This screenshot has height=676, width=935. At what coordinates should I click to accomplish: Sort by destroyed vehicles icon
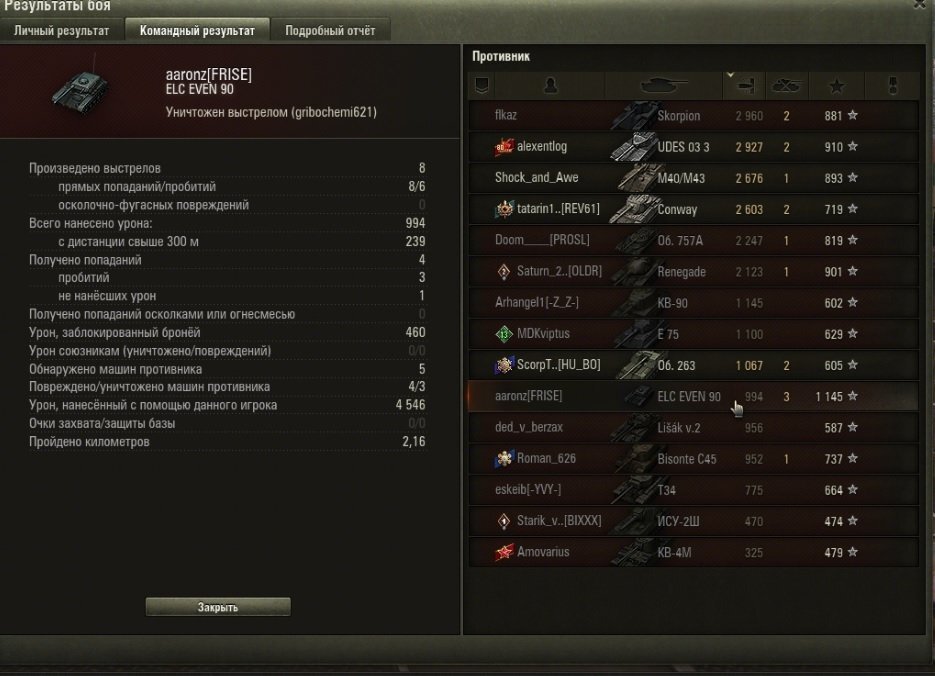(786, 86)
